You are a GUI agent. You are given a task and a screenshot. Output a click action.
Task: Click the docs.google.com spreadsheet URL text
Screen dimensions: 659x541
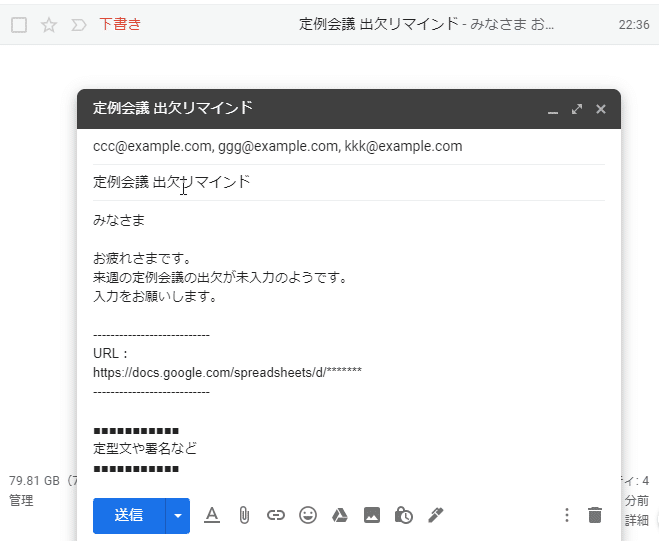tap(227, 372)
